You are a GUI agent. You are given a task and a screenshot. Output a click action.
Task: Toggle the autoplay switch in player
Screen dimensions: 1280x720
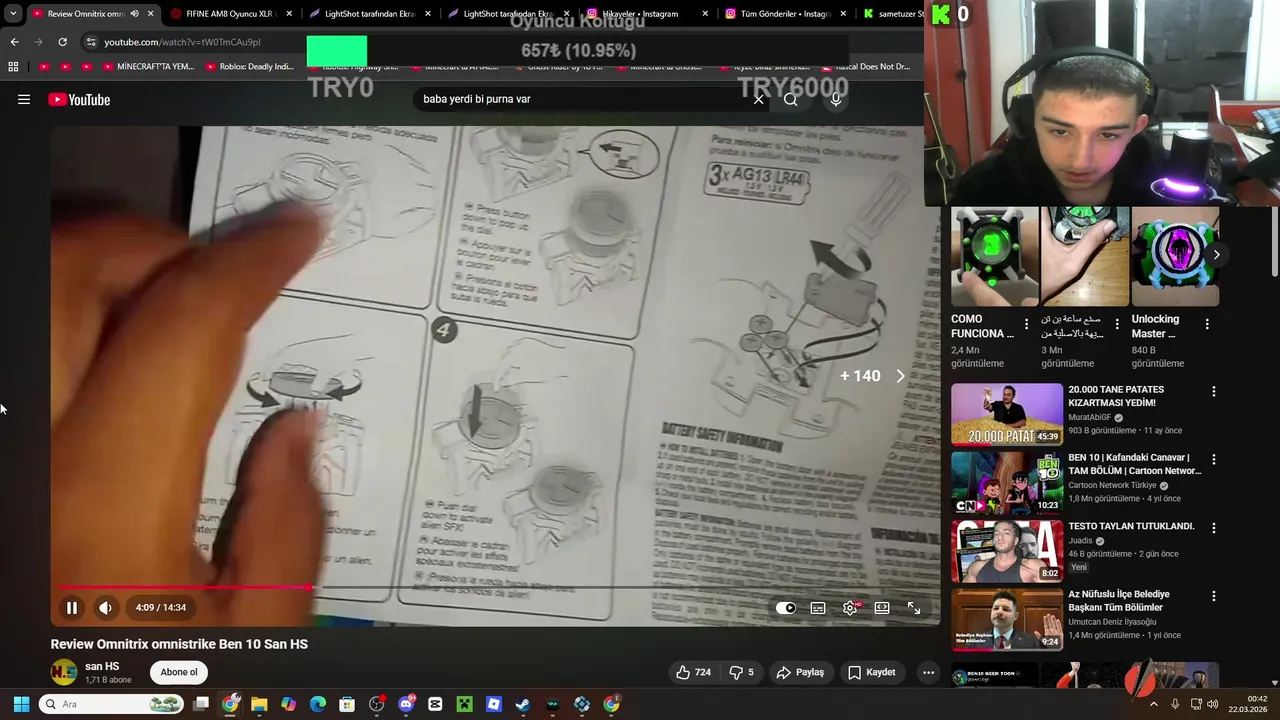pyautogui.click(x=786, y=608)
